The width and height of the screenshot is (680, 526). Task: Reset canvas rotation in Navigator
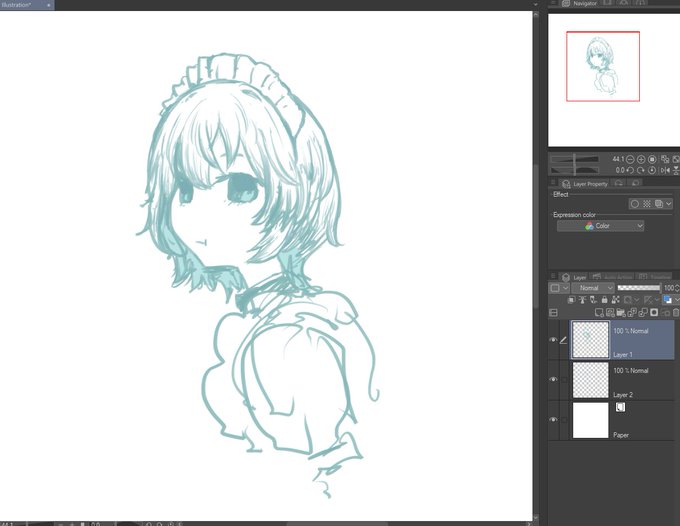pyautogui.click(x=652, y=170)
